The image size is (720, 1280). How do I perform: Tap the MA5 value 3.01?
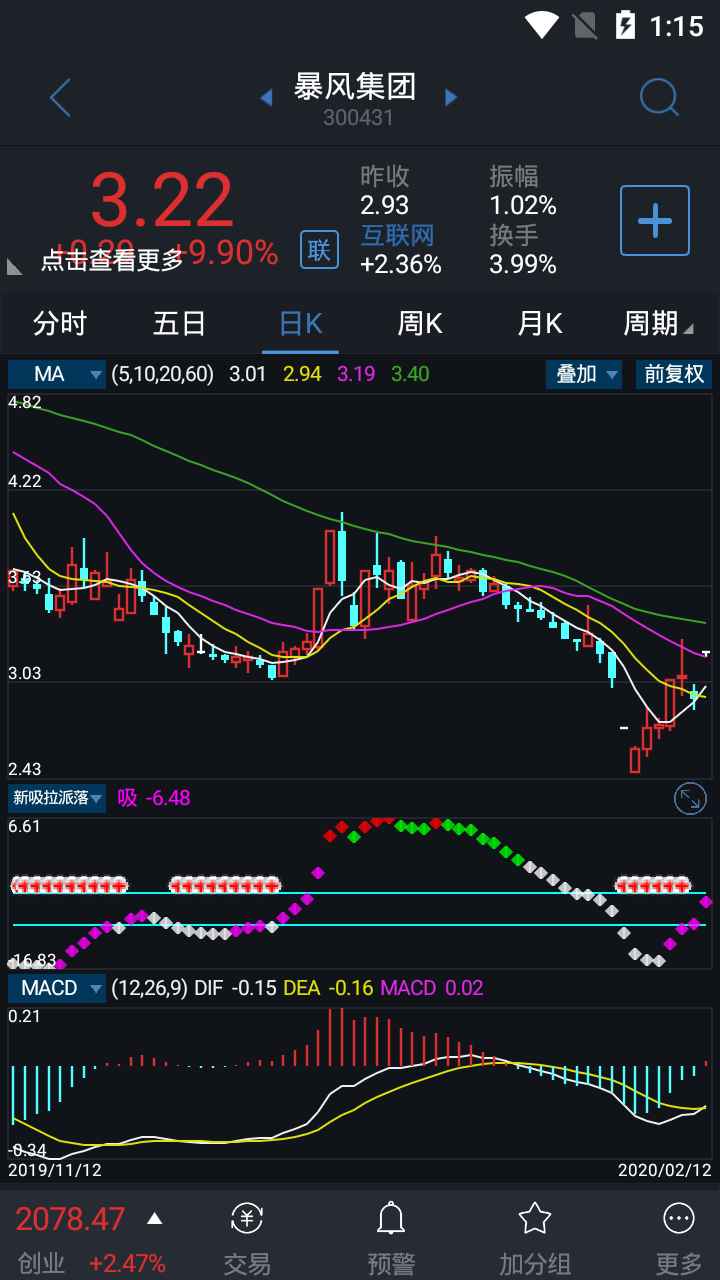coord(248,374)
